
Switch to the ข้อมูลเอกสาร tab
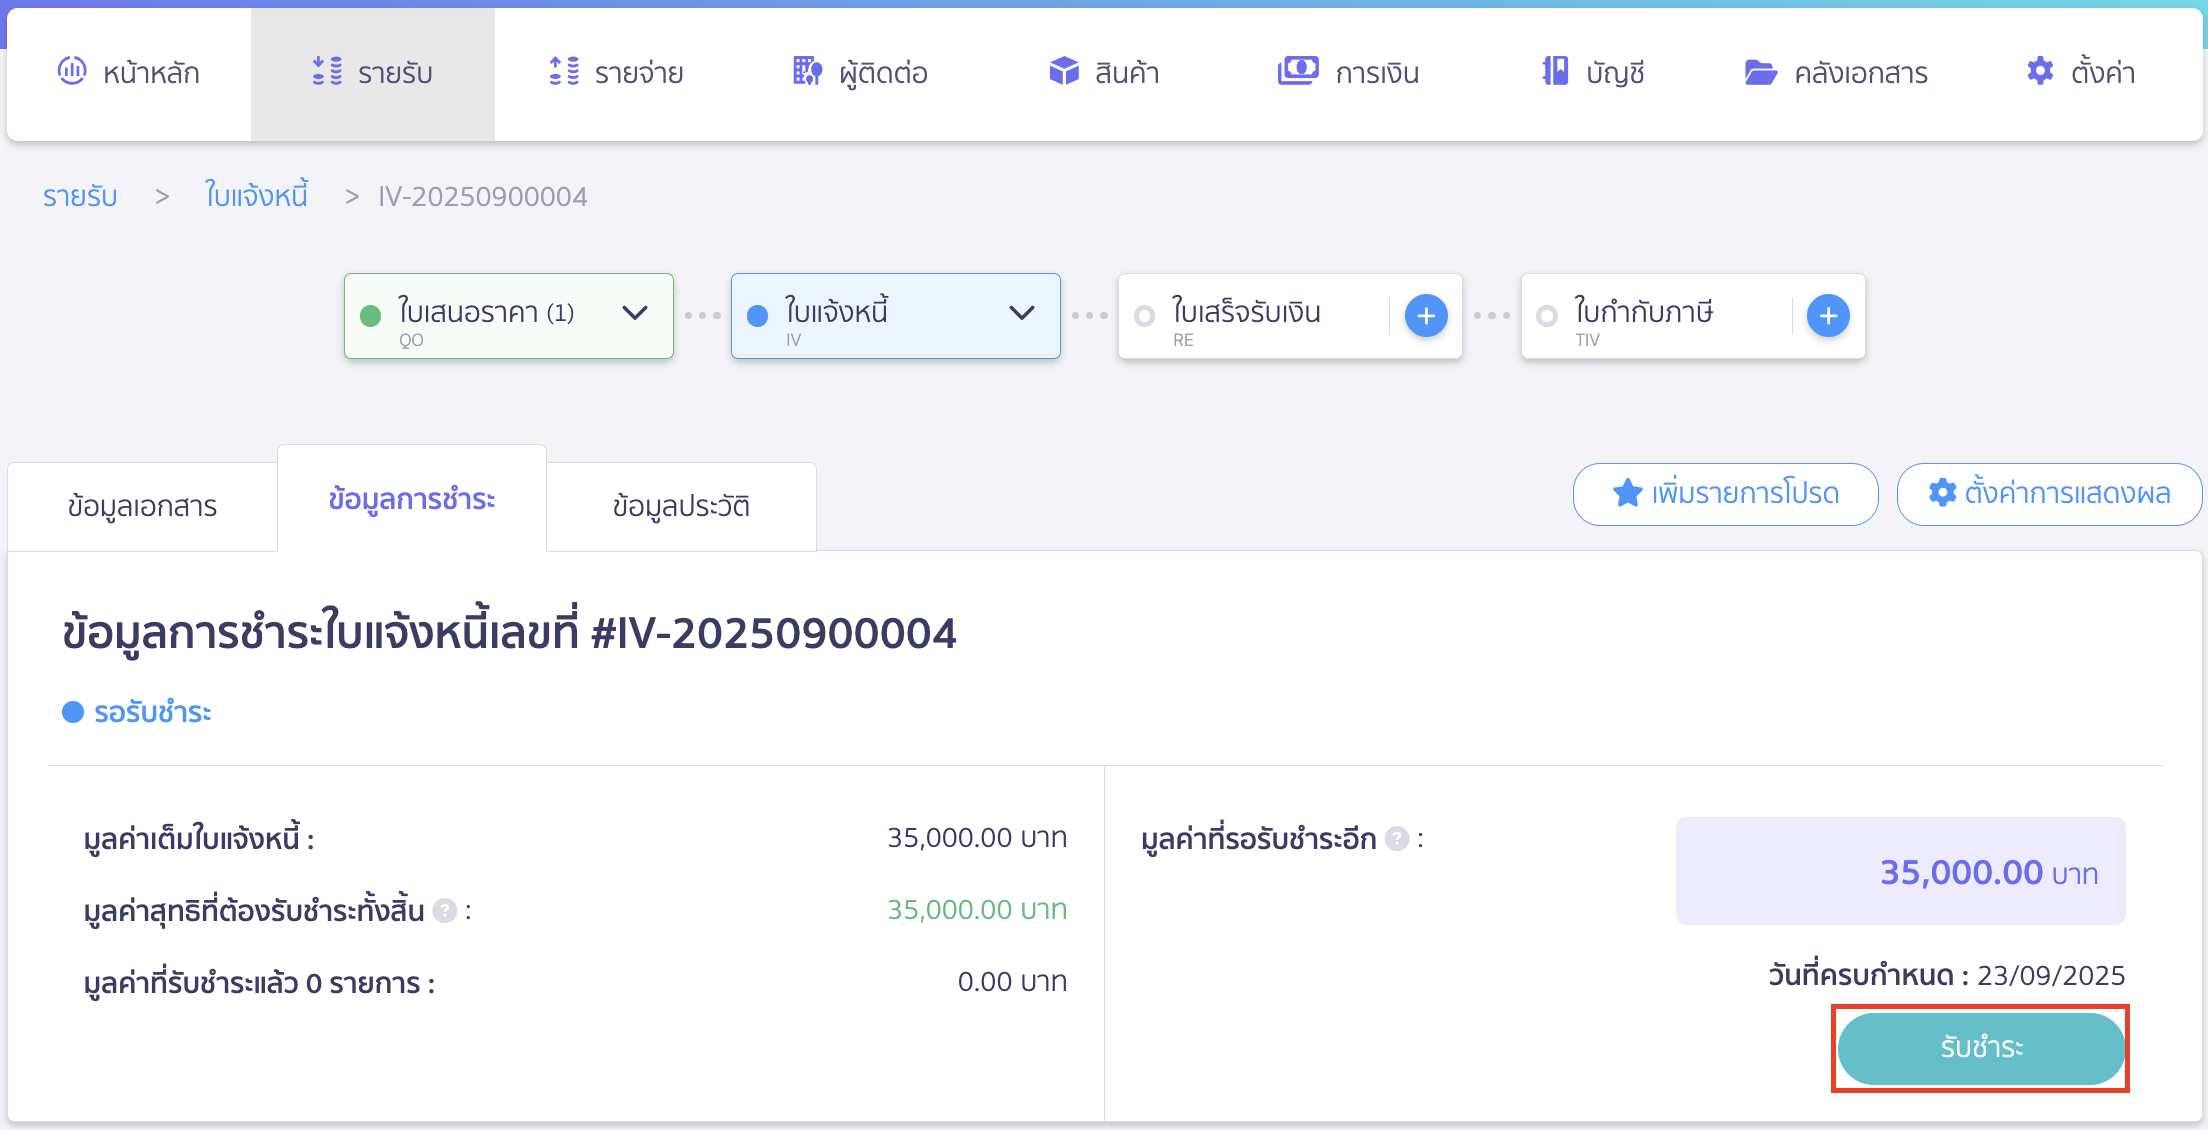(x=142, y=506)
